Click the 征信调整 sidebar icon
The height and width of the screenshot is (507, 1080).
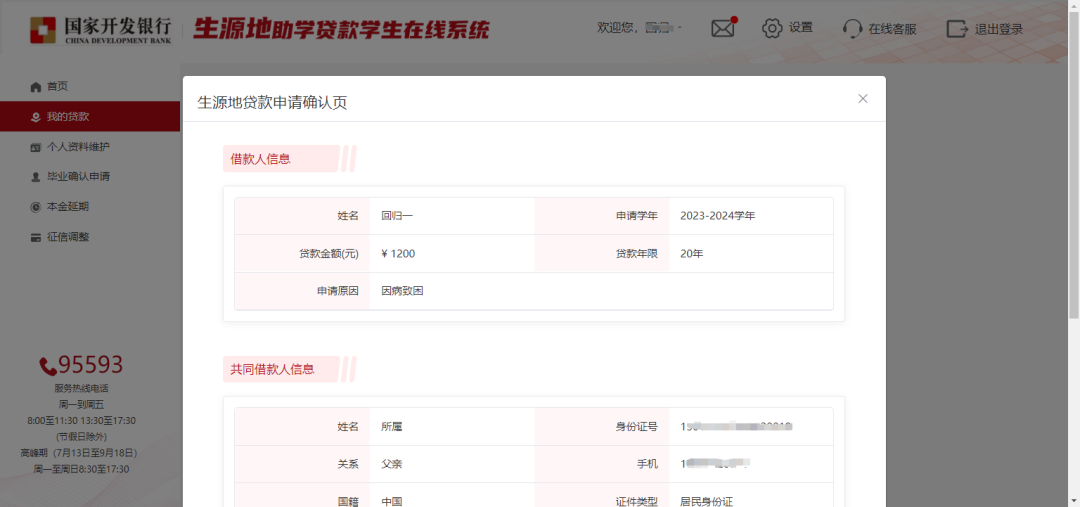point(36,237)
